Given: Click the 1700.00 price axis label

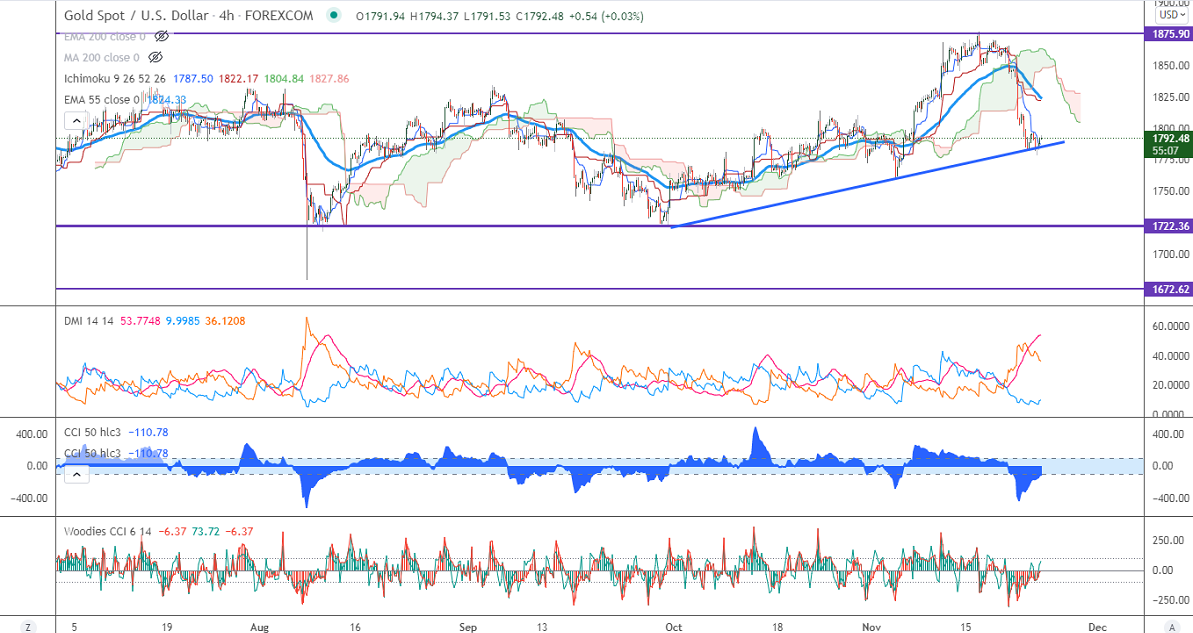Looking at the screenshot, I should (1170, 254).
